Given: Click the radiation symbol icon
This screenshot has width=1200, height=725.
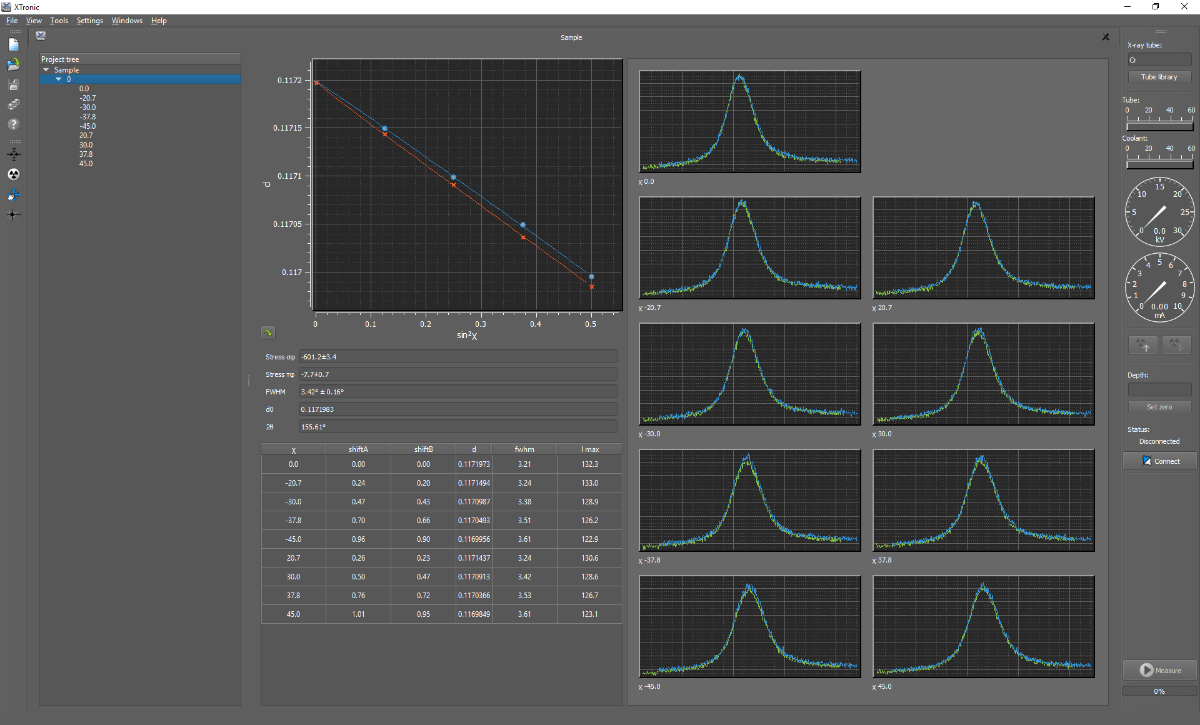Looking at the screenshot, I should [14, 174].
